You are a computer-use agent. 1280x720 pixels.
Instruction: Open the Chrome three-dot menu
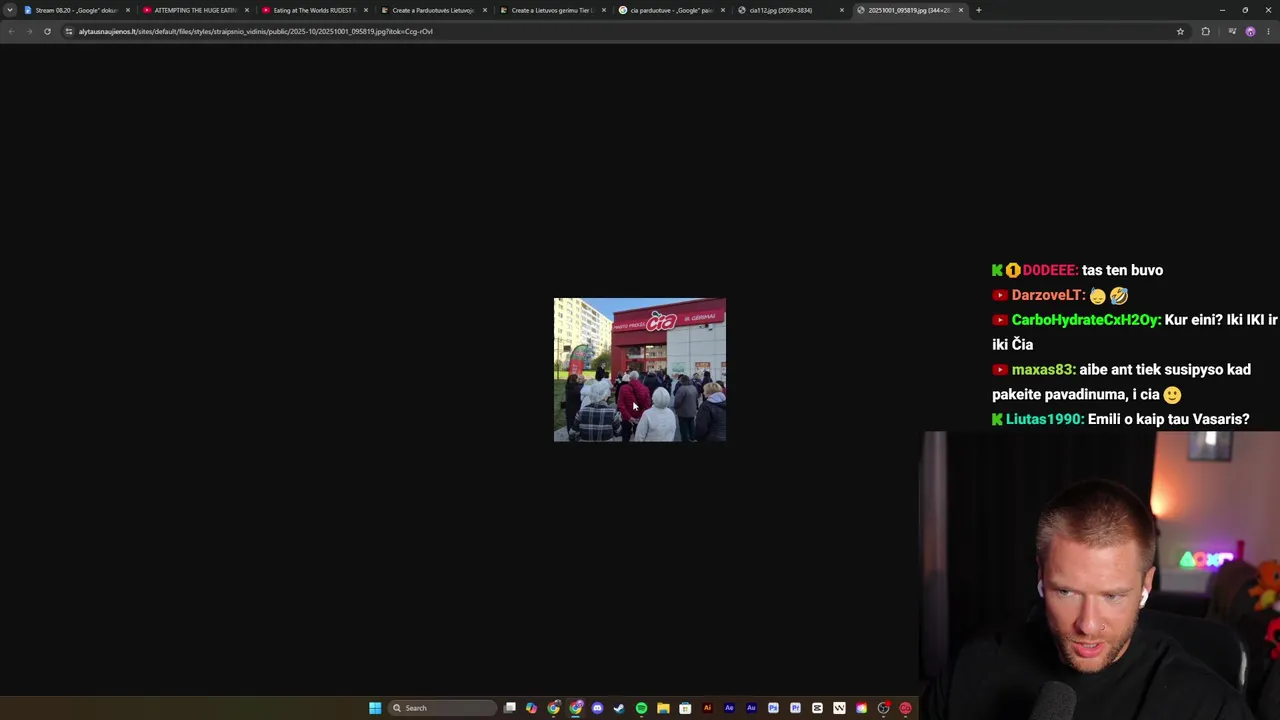click(1268, 31)
